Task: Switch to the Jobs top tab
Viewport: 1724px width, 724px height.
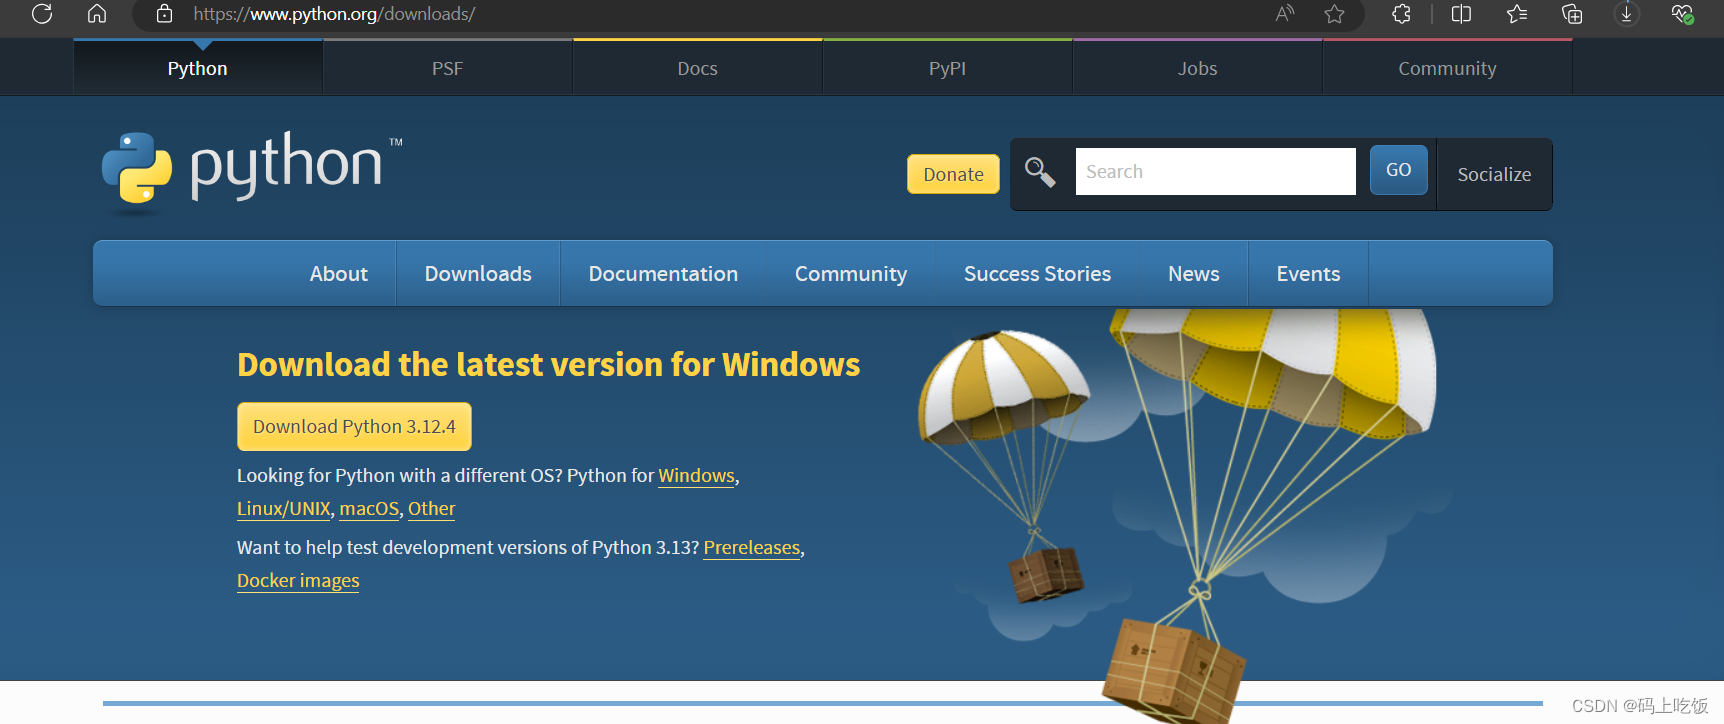Action: [x=1198, y=68]
